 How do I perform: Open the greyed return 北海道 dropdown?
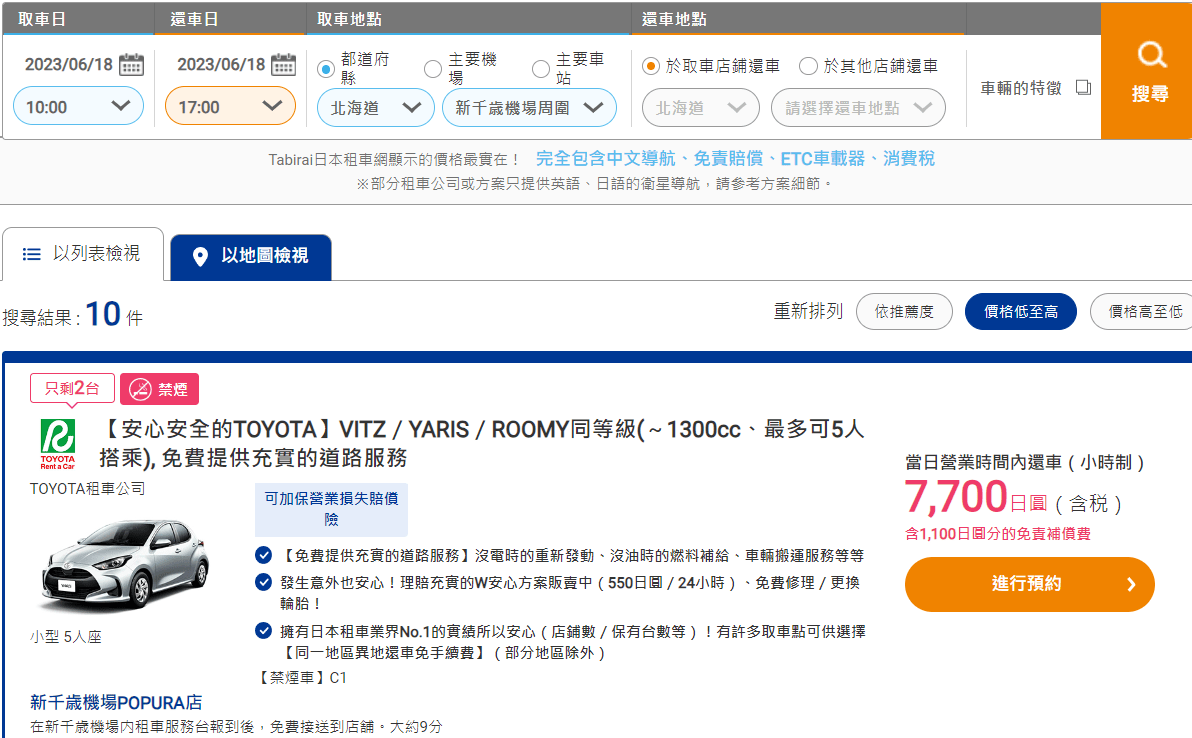701,108
